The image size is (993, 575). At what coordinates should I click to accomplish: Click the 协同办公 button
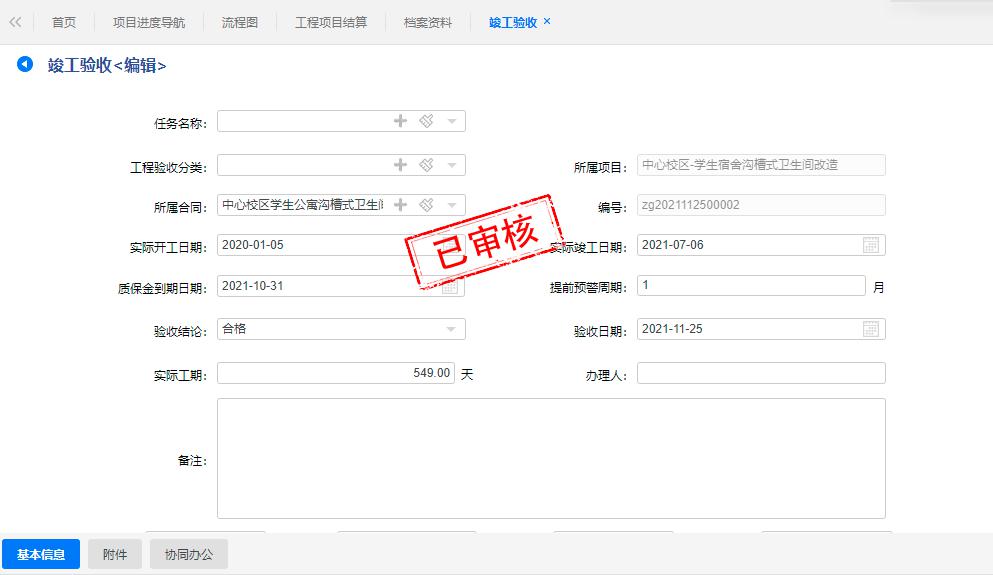click(189, 554)
